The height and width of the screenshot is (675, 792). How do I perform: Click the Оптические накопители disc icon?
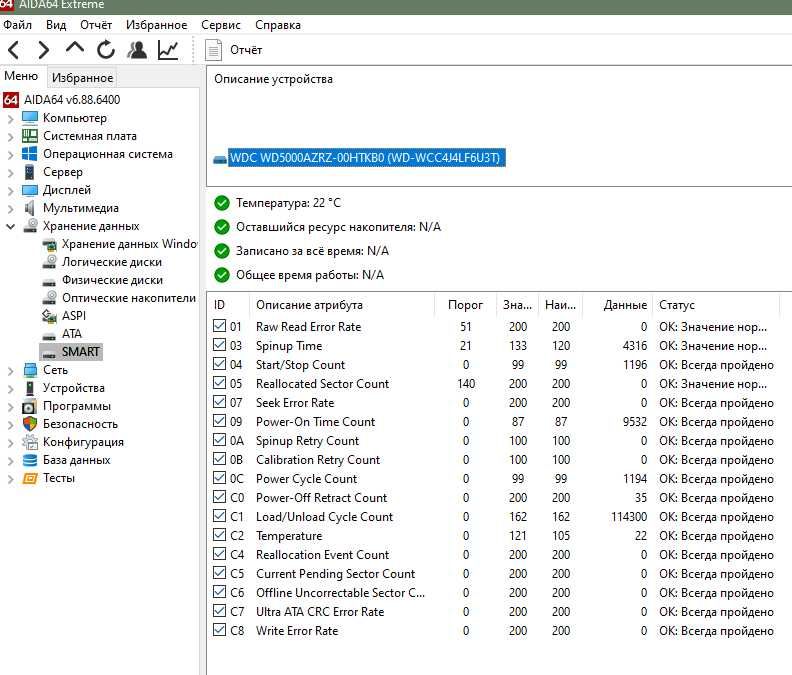point(49,298)
